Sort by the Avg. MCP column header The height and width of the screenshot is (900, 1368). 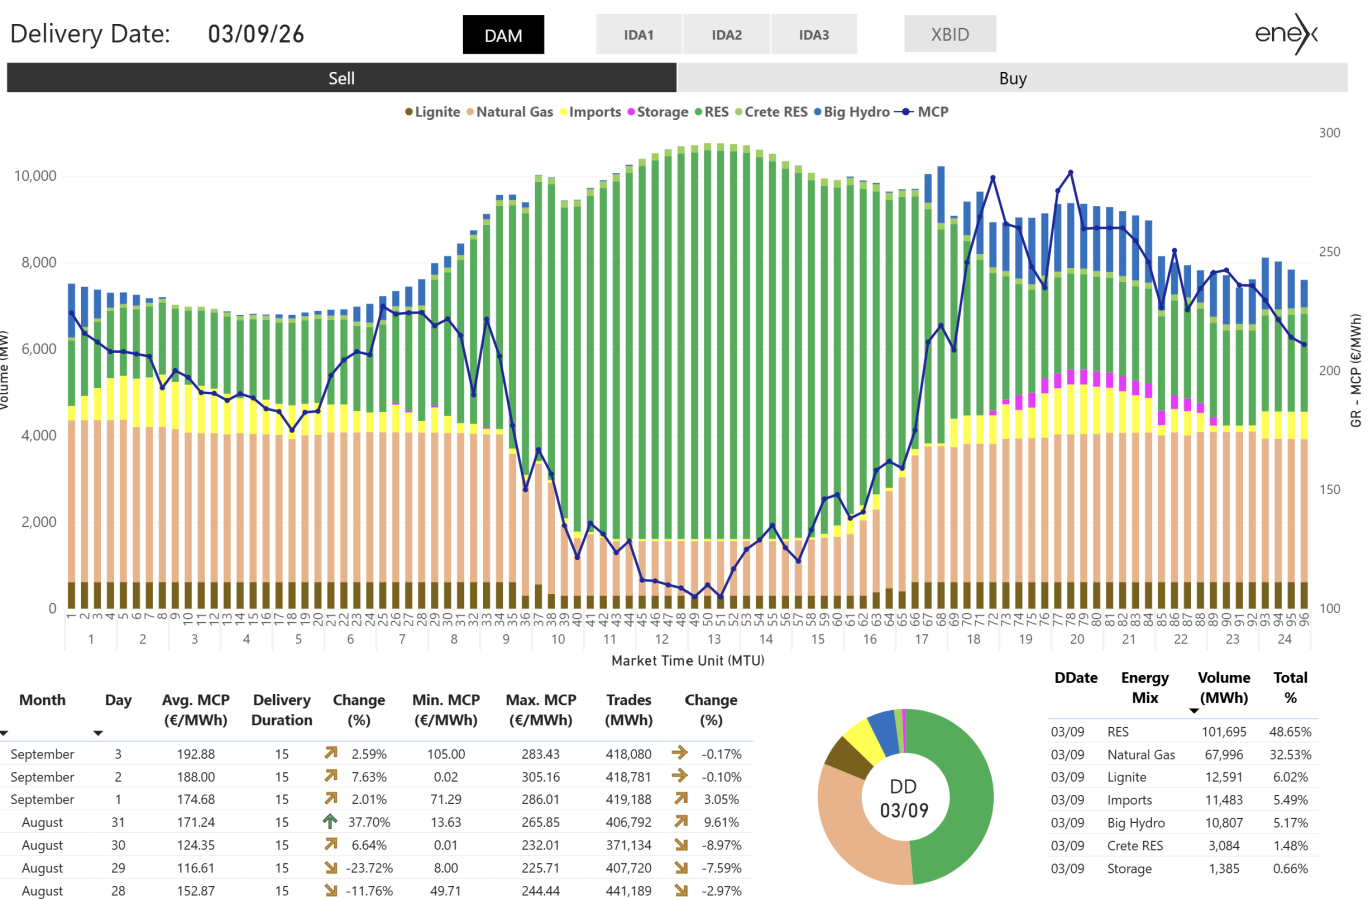196,710
